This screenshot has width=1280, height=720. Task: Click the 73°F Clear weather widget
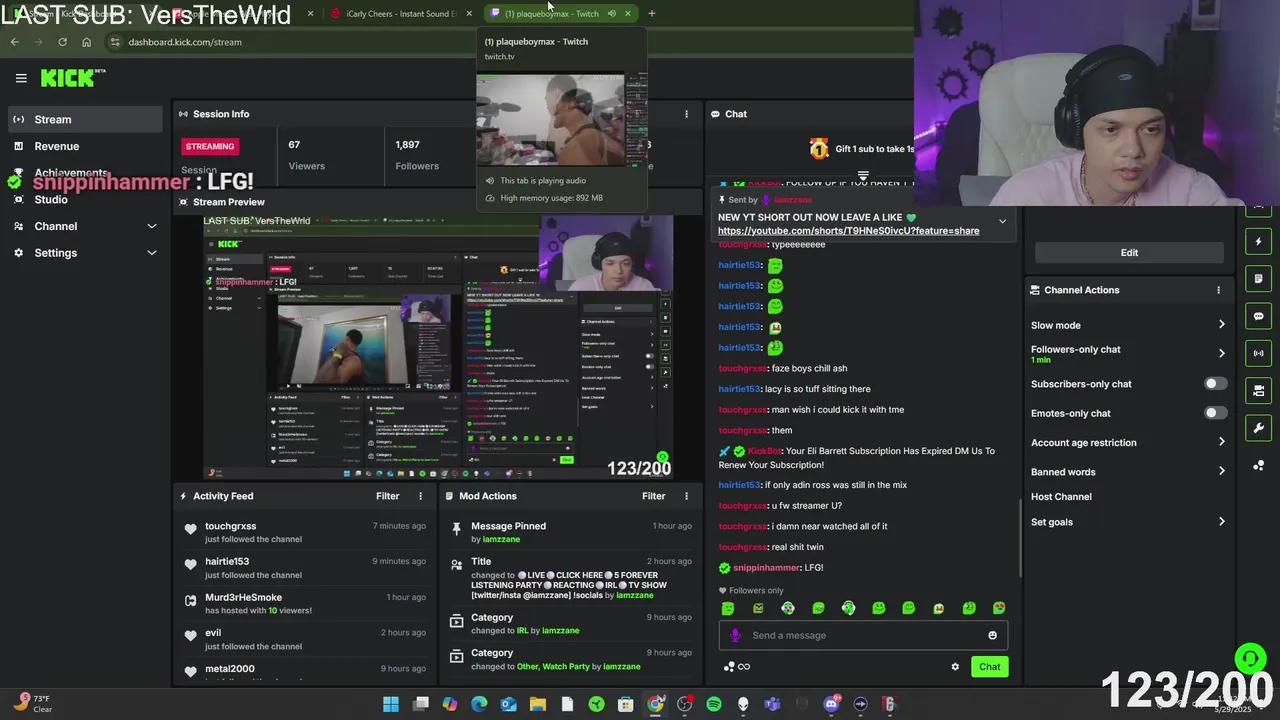[x=32, y=704]
